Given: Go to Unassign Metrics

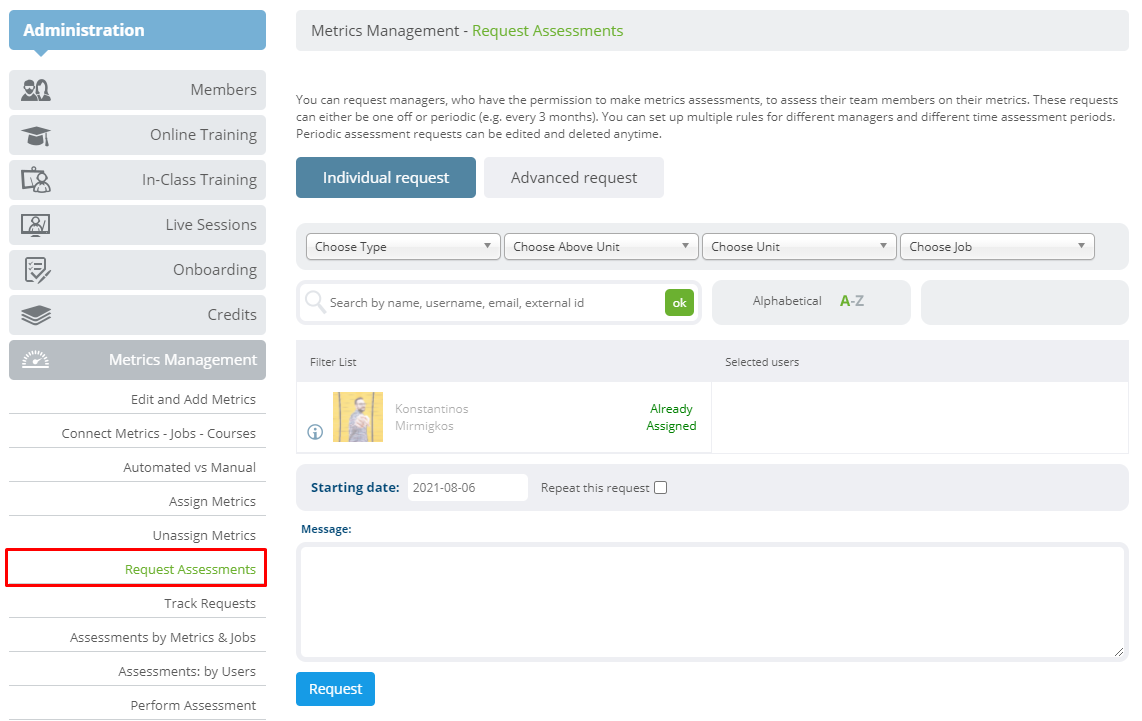Looking at the screenshot, I should pyautogui.click(x=204, y=535).
